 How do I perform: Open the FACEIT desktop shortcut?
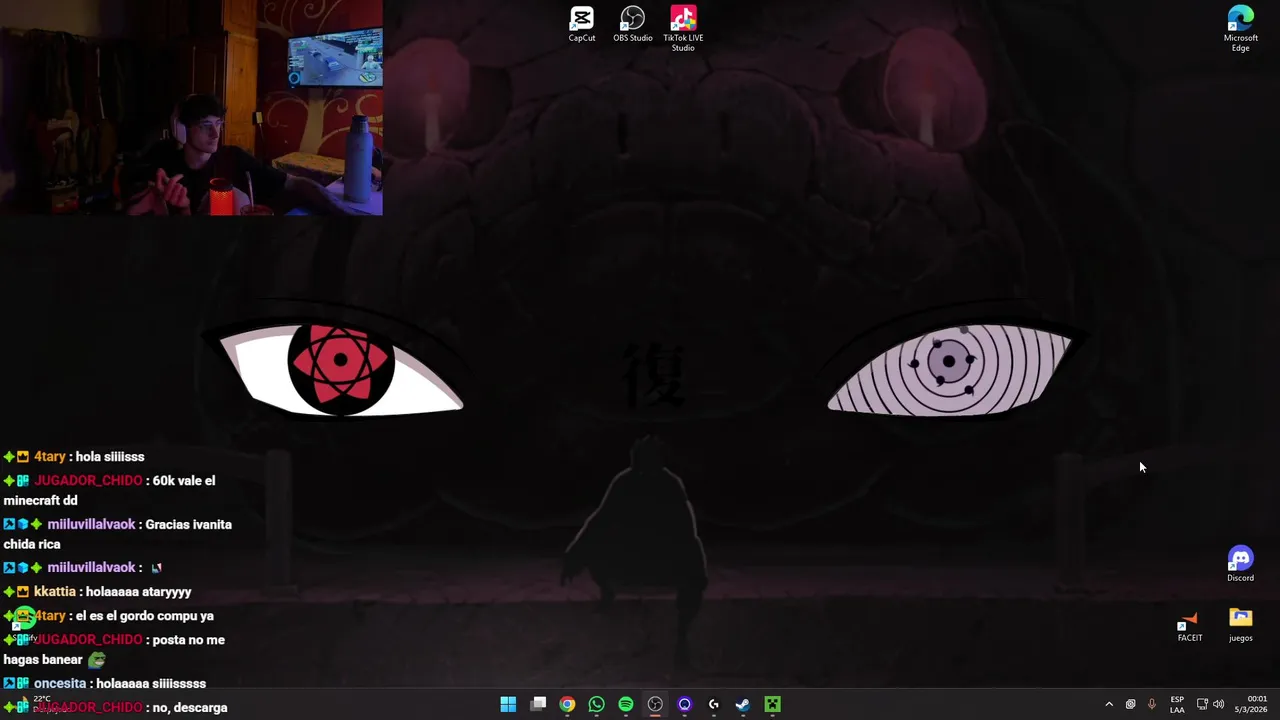click(1189, 626)
